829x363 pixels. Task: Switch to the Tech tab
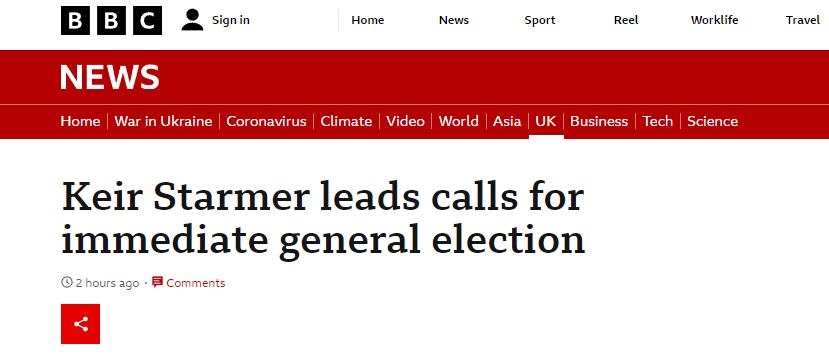tap(658, 122)
